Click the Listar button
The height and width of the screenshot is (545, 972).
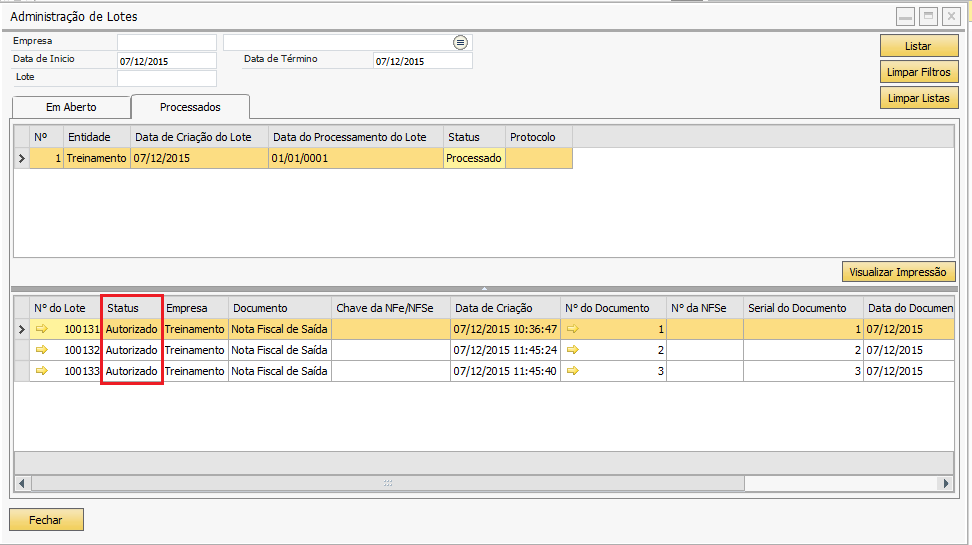(919, 46)
